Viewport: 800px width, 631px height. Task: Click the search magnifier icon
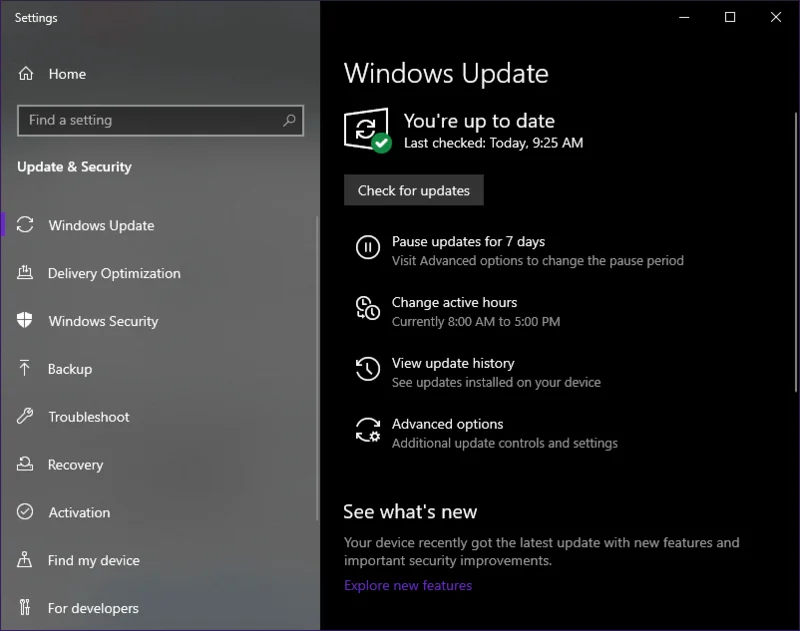tap(289, 120)
